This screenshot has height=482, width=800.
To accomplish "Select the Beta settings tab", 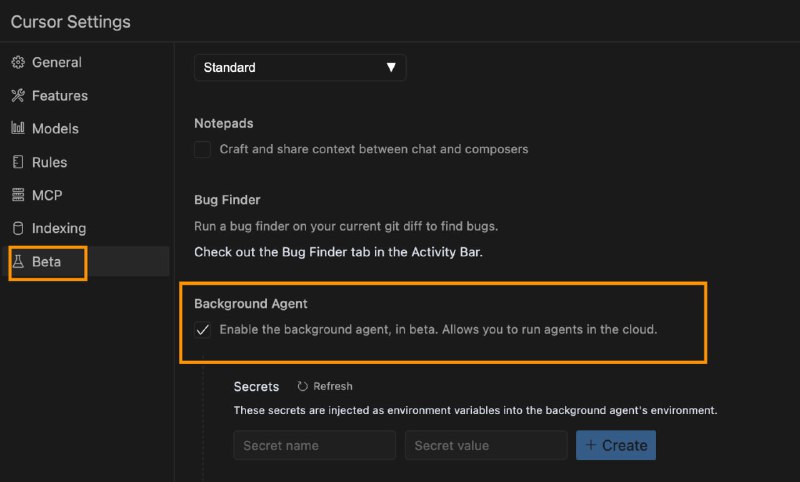I will coord(85,262).
